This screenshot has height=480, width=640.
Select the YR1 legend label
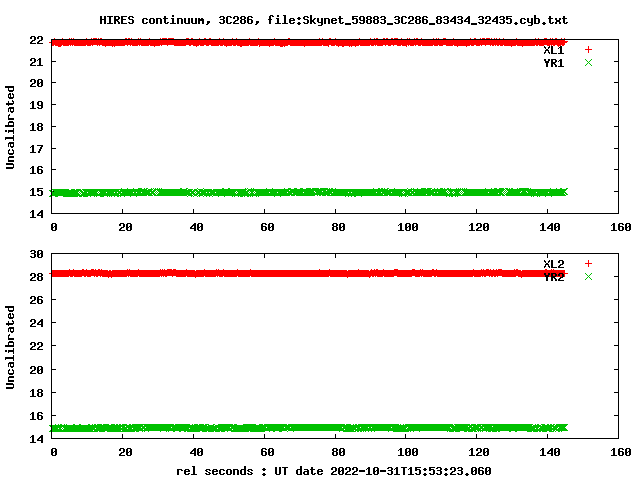[553, 63]
